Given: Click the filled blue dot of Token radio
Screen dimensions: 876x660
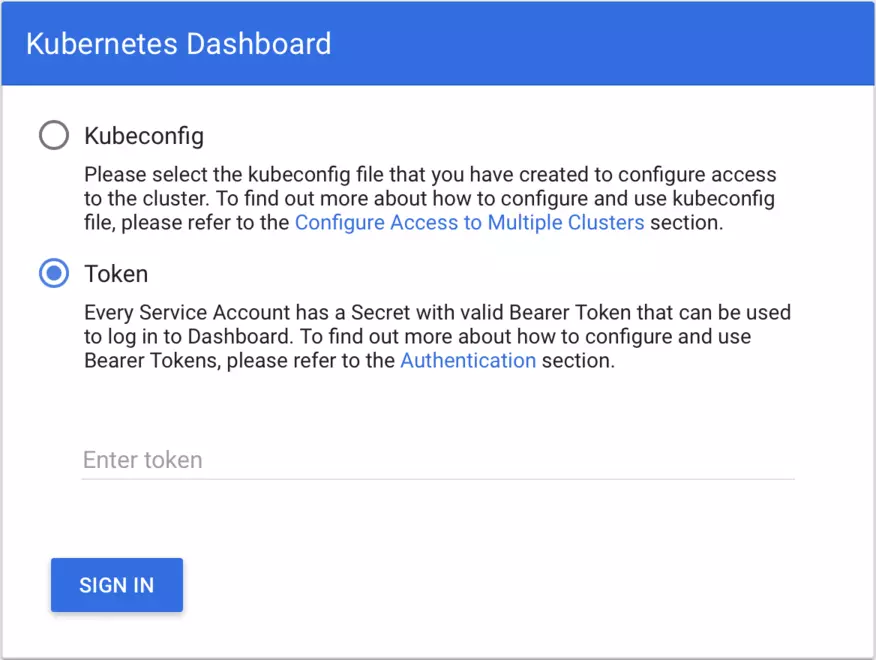Looking at the screenshot, I should 54,273.
